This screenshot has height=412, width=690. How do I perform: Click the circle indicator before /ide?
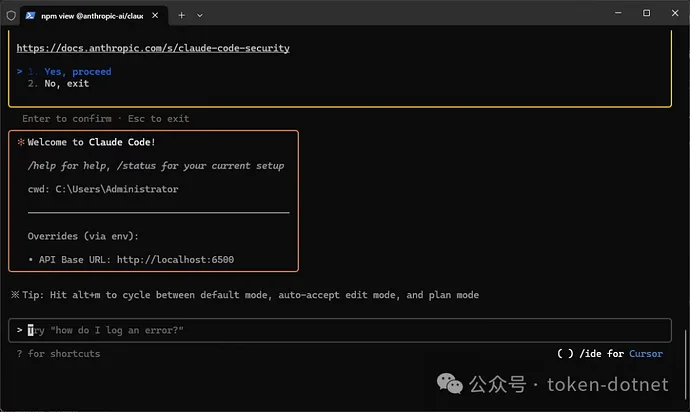point(565,353)
